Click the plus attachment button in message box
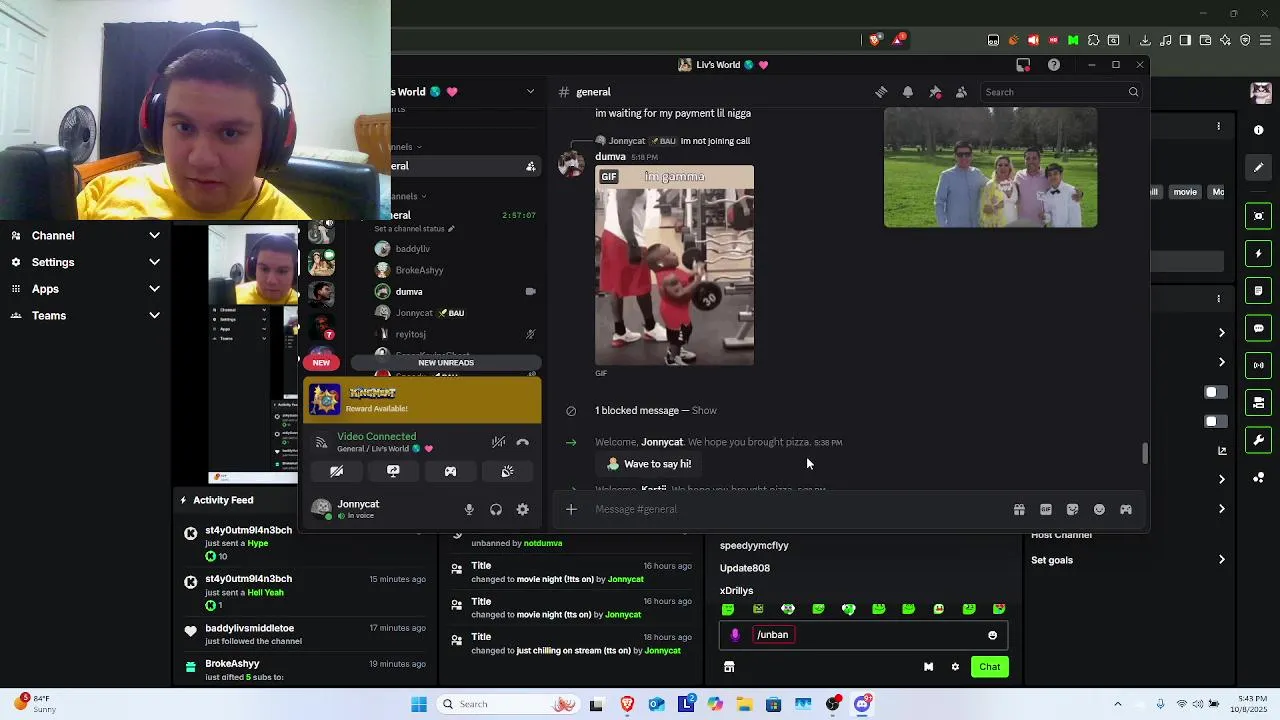 [571, 509]
